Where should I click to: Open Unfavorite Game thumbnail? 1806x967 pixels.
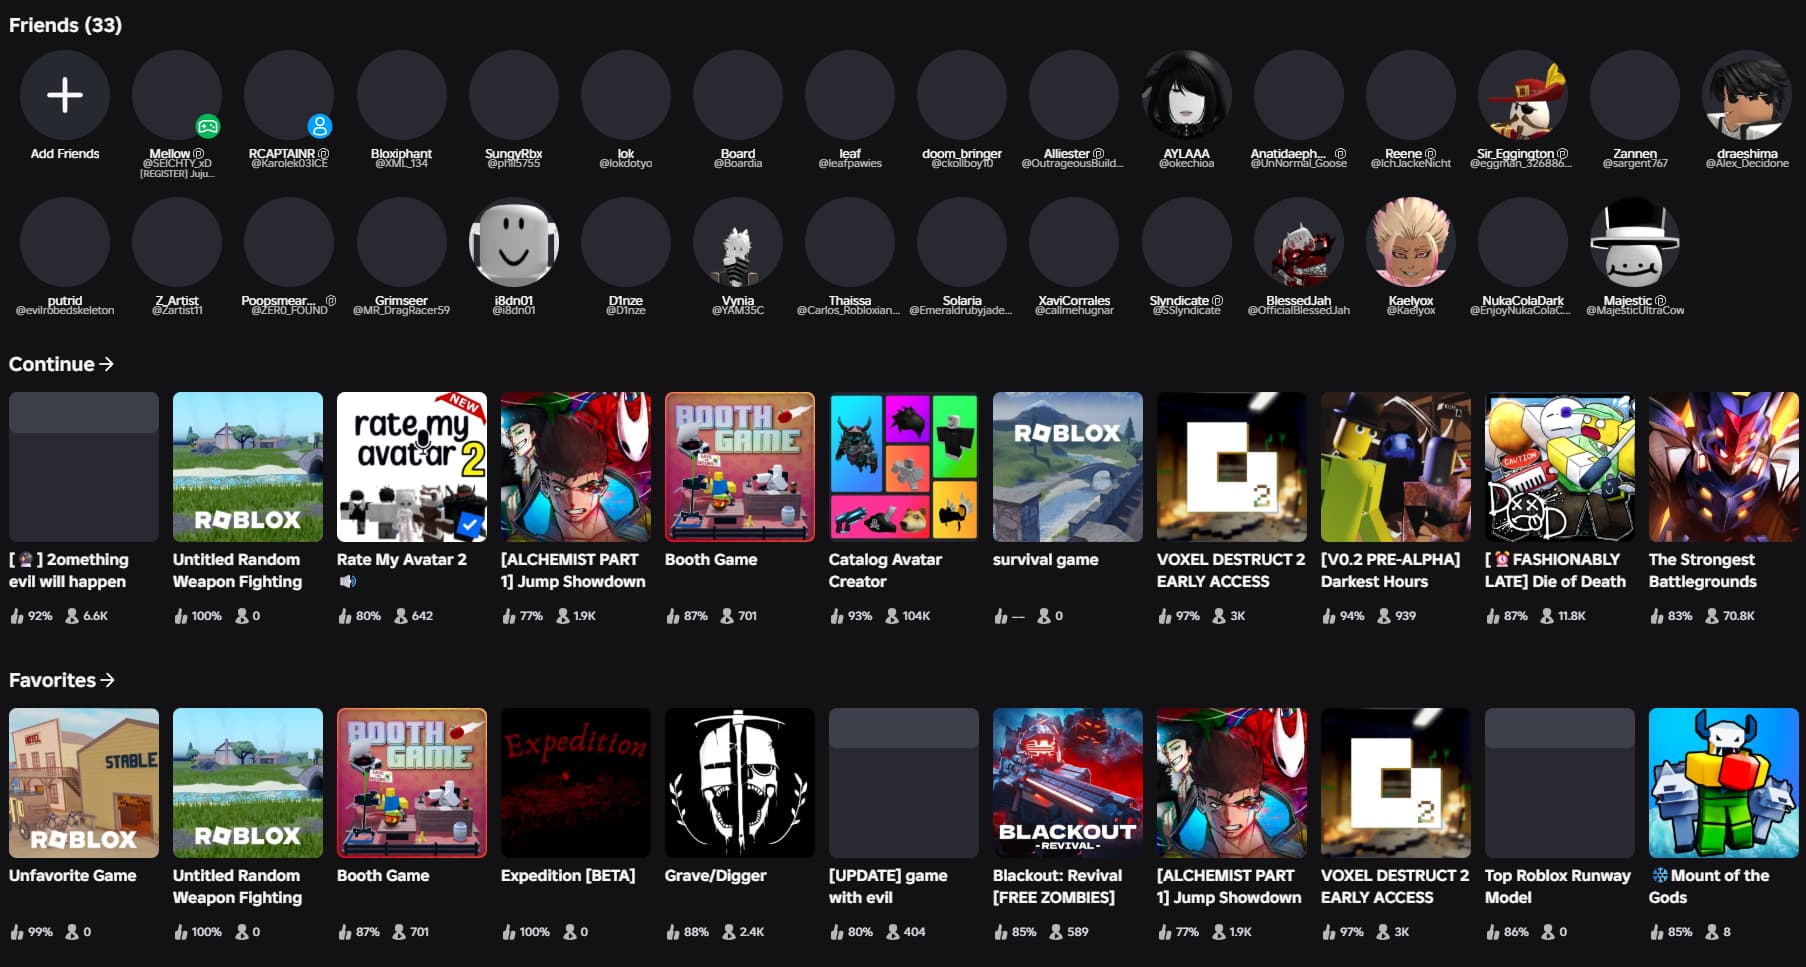pyautogui.click(x=84, y=783)
